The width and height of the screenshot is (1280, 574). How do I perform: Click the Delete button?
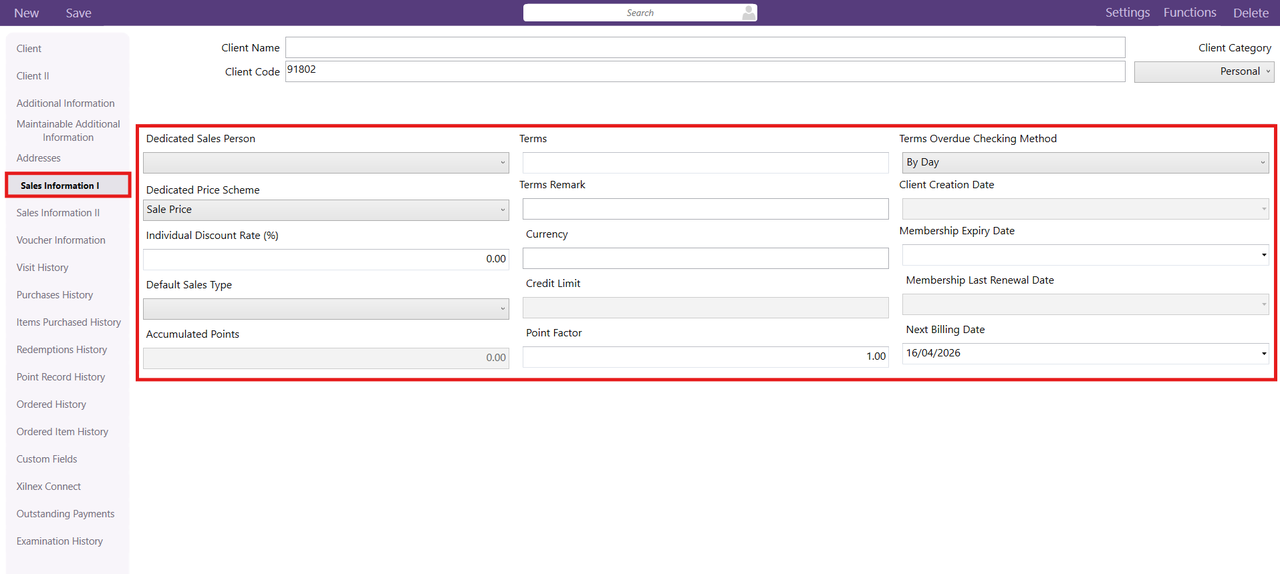pos(1250,13)
